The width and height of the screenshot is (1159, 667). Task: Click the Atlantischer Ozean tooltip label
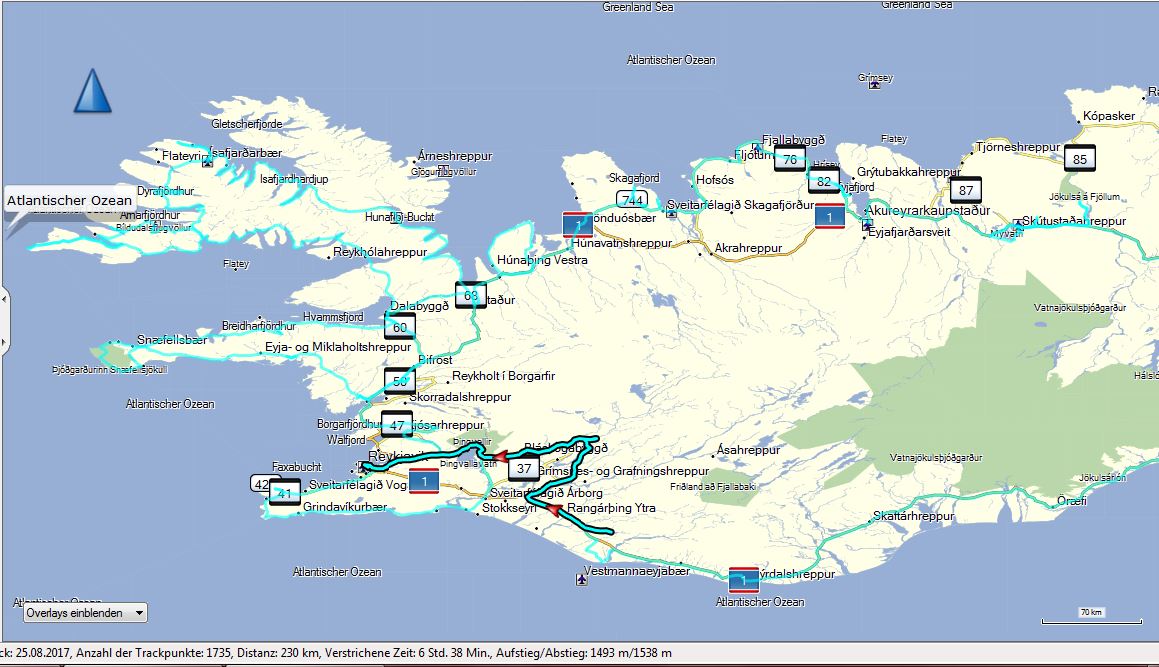point(69,201)
